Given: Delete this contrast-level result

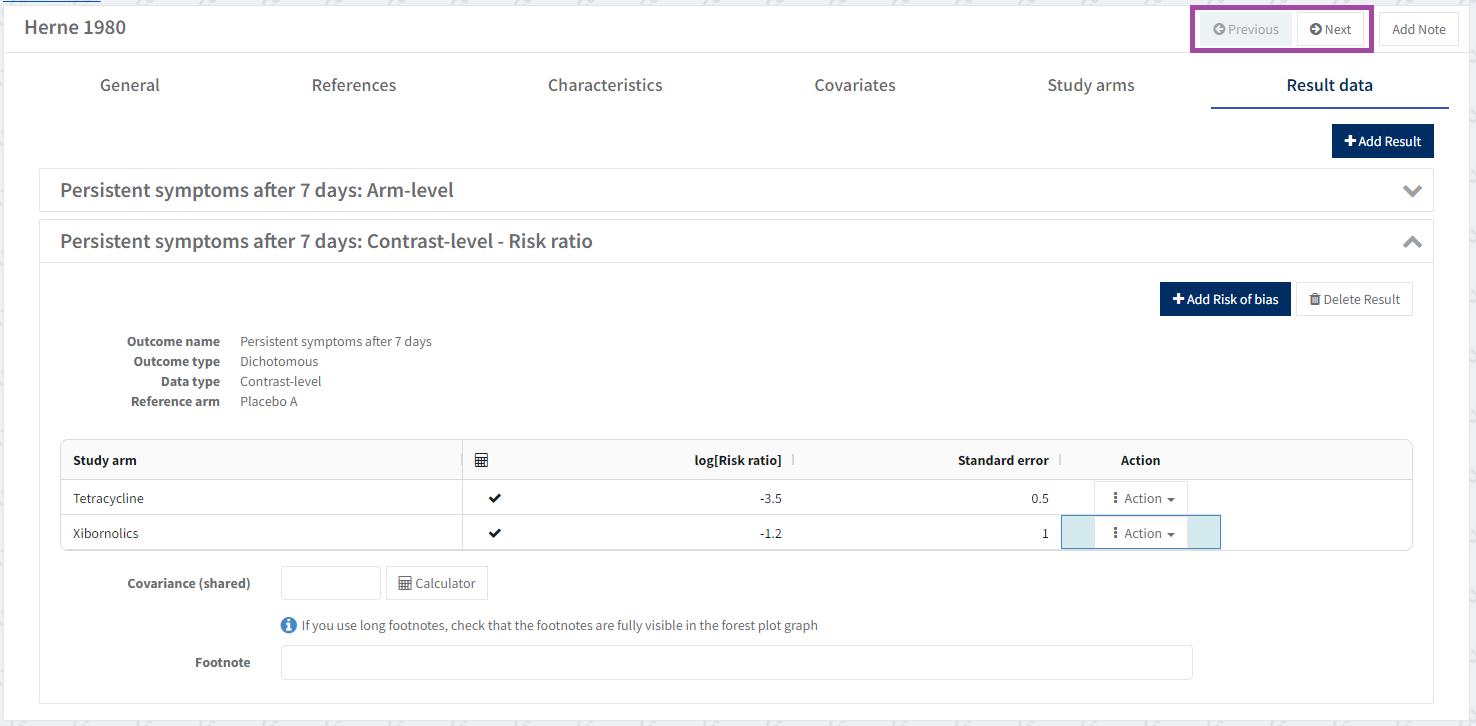Looking at the screenshot, I should point(1354,299).
